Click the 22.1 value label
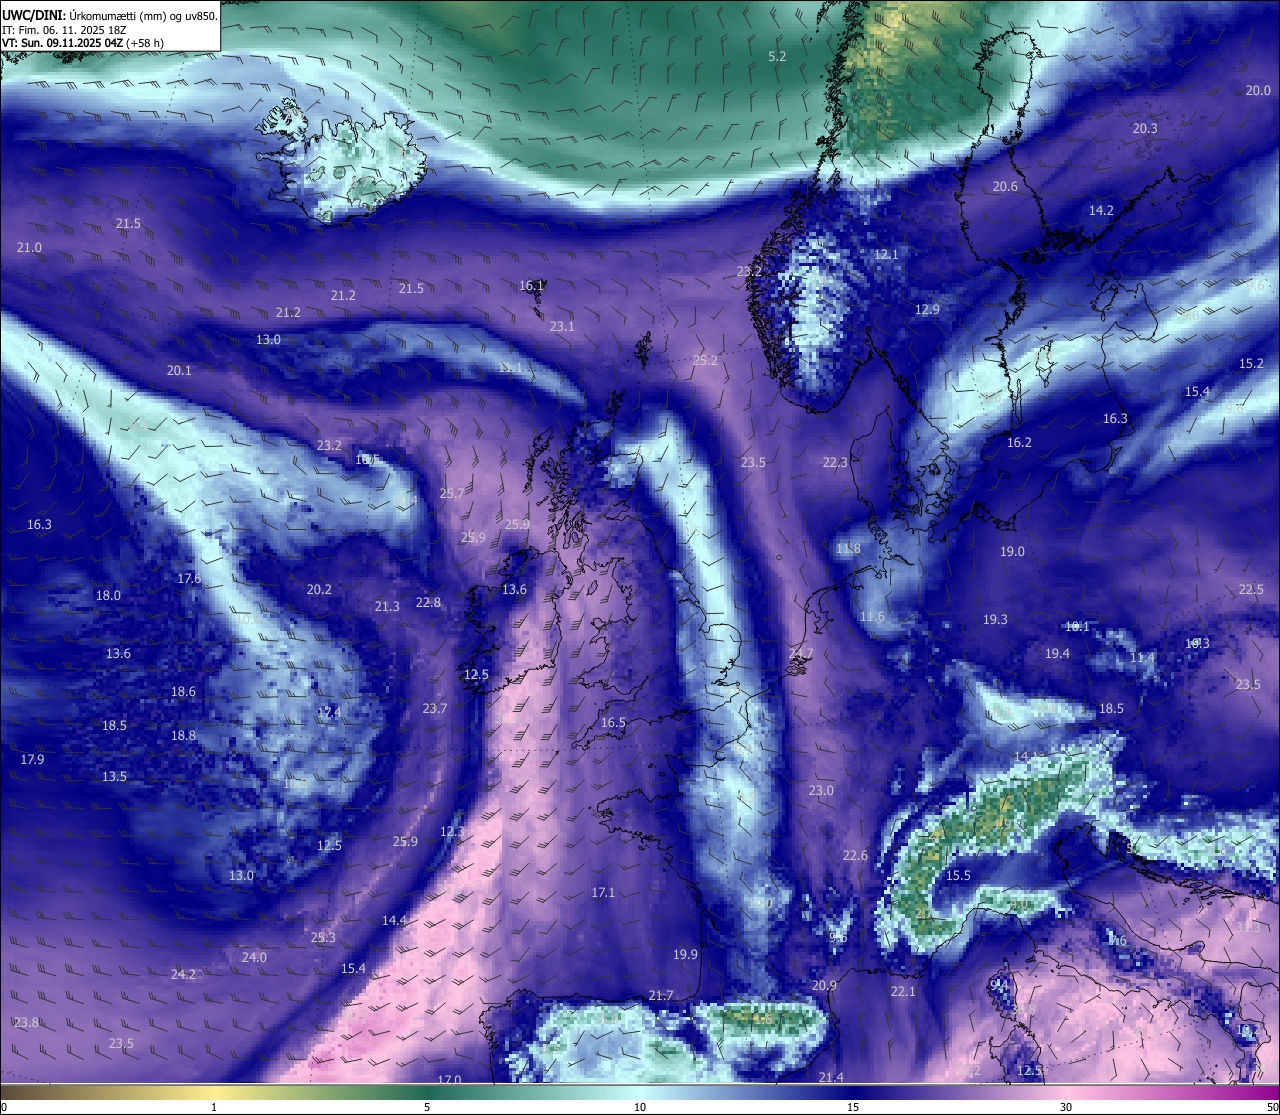 click(903, 992)
